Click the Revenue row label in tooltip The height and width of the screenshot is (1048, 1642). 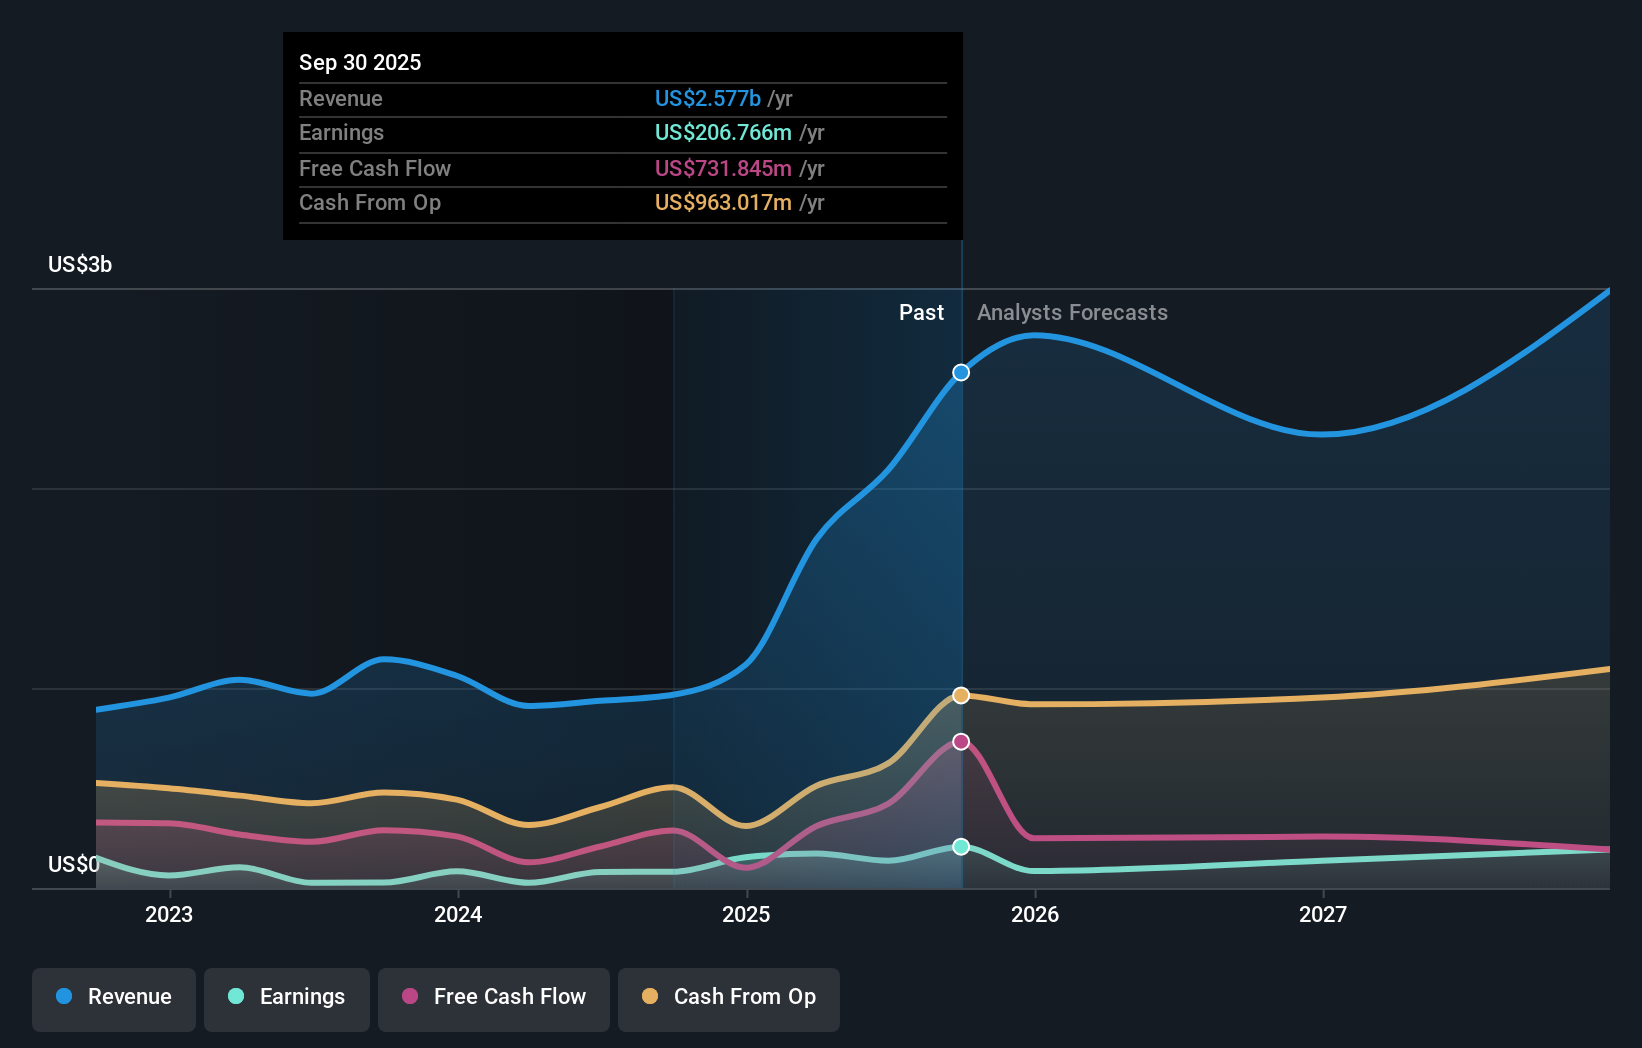[341, 99]
